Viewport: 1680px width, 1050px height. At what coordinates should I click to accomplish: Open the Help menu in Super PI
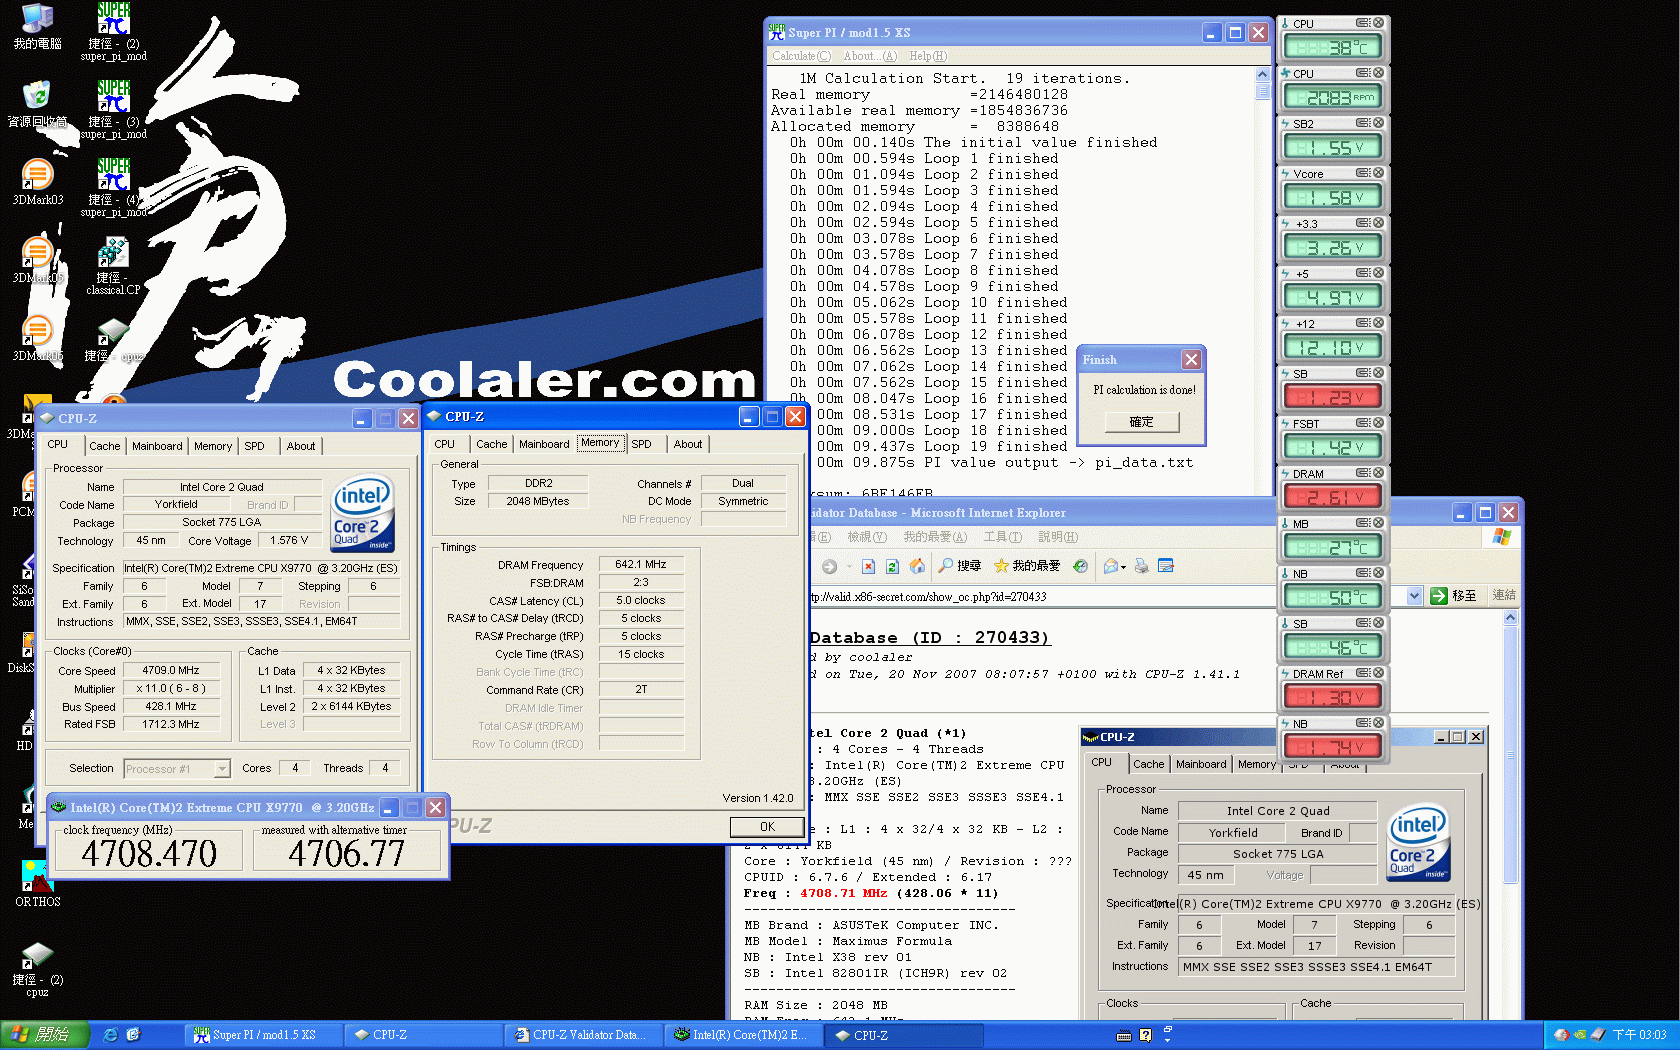(x=928, y=56)
